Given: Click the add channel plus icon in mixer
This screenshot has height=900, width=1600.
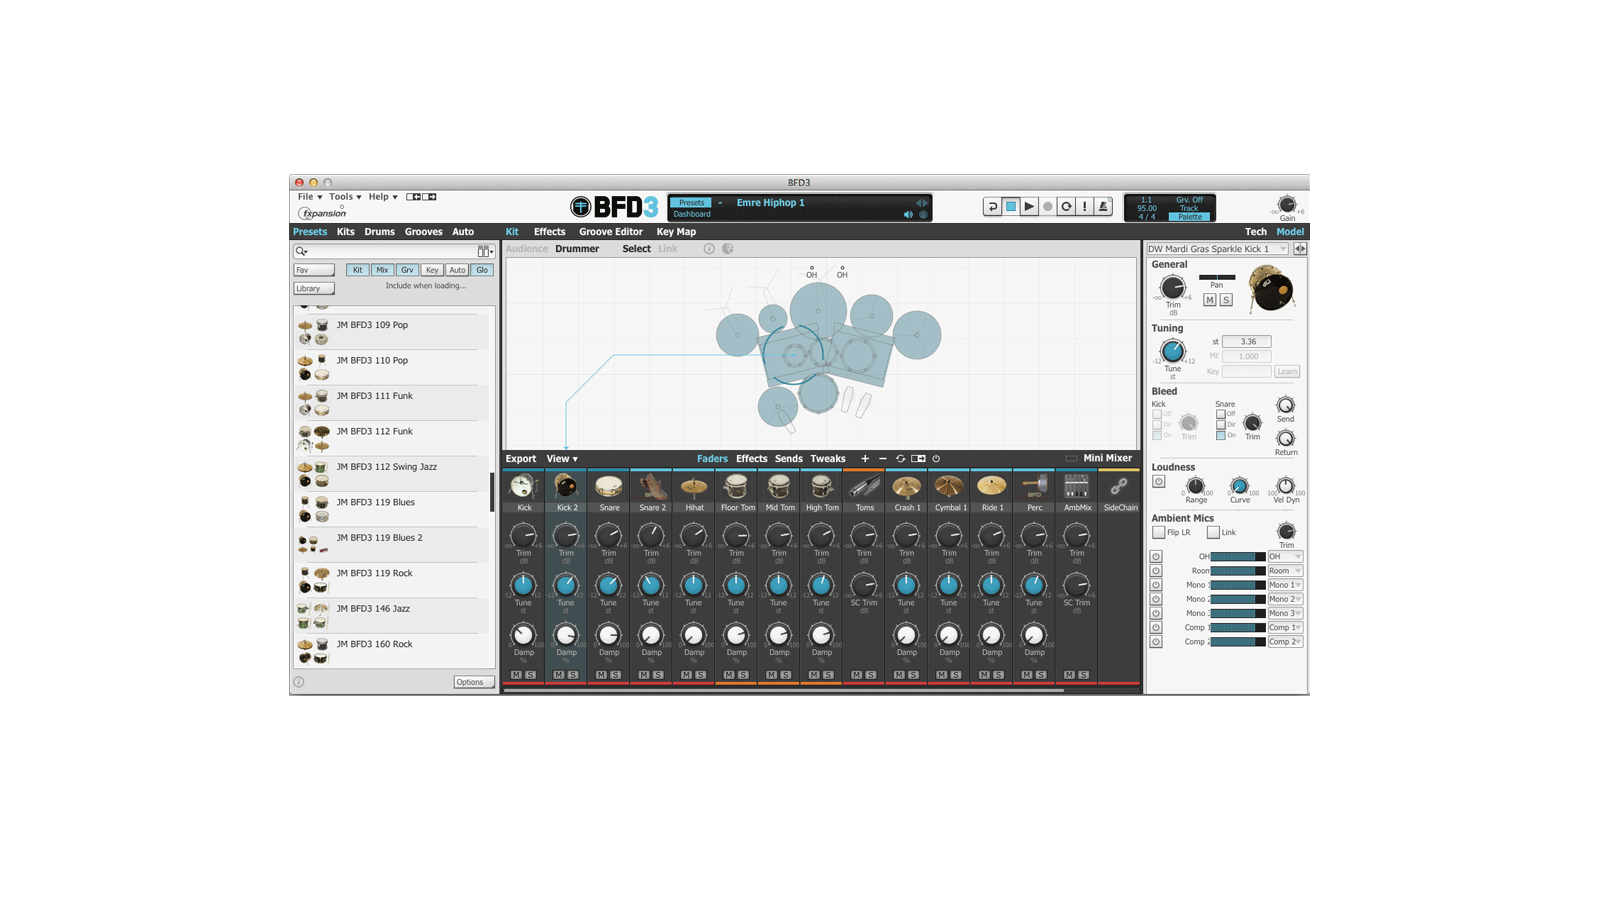Looking at the screenshot, I should pos(865,459).
